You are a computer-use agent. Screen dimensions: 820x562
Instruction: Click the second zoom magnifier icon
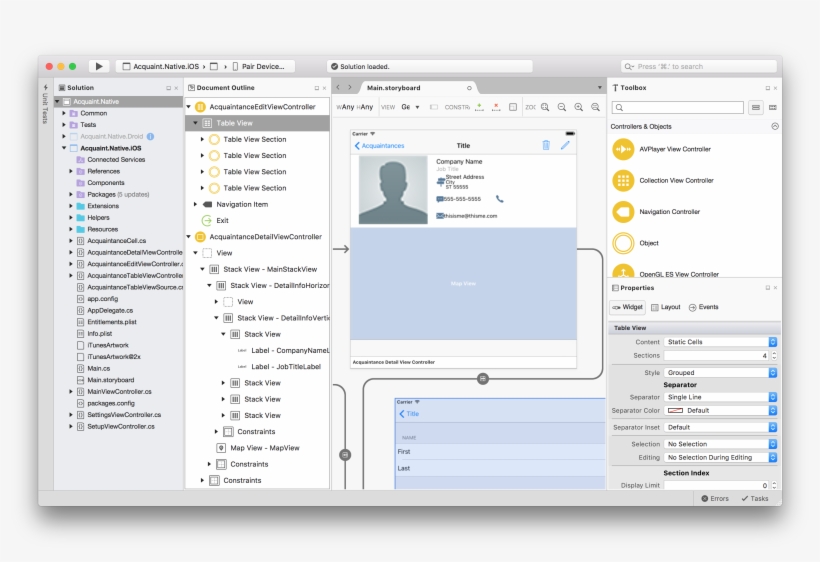click(562, 107)
